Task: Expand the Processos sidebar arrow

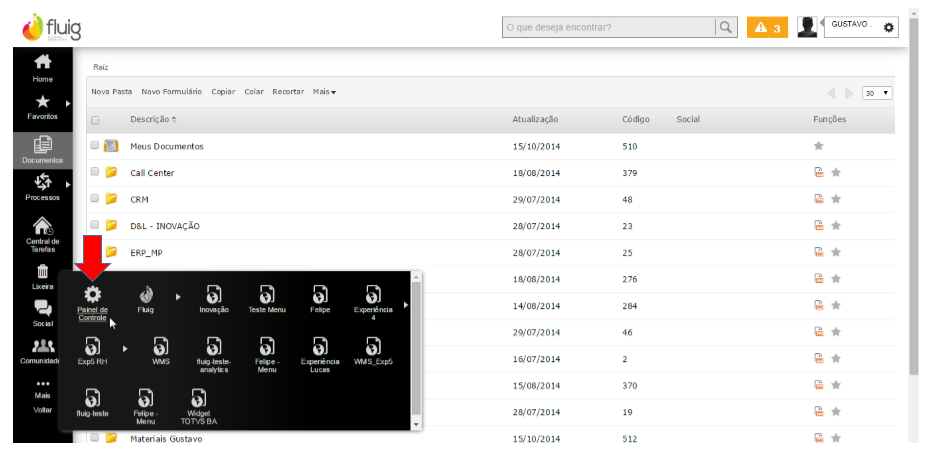Action: [x=68, y=184]
